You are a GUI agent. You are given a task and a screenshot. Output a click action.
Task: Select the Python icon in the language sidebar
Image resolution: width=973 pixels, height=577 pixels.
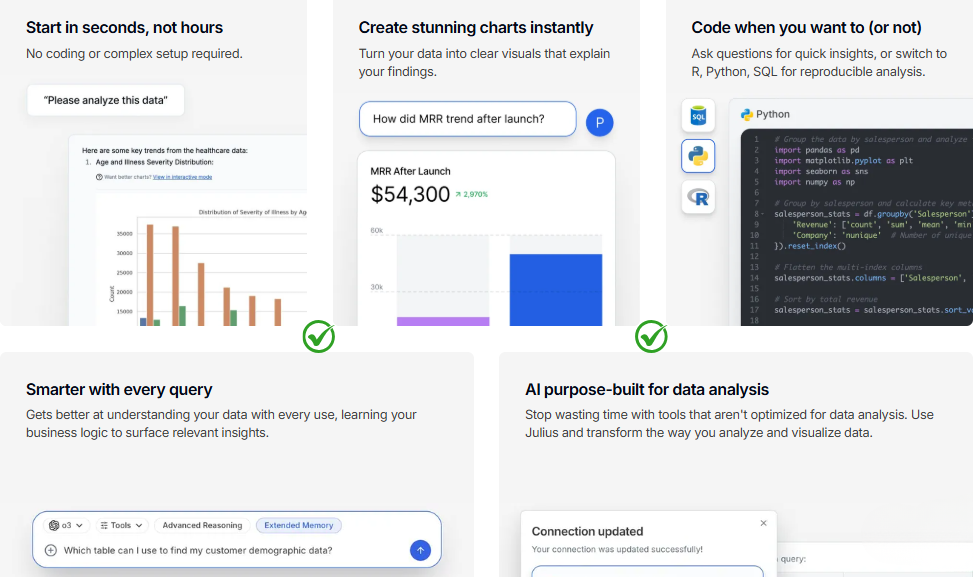pos(697,156)
